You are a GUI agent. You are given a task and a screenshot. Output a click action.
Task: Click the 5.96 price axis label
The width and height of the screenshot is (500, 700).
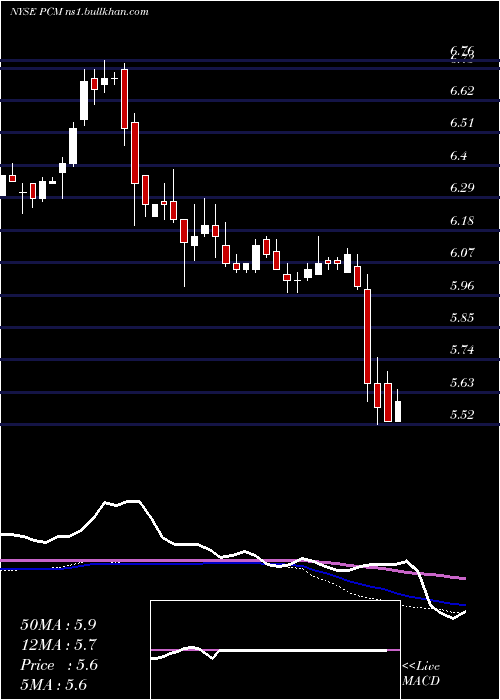point(462,285)
